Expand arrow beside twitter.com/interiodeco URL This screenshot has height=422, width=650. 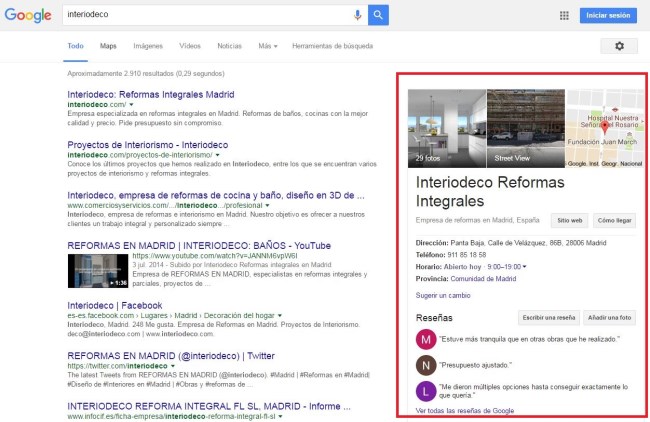pyautogui.click(x=173, y=366)
